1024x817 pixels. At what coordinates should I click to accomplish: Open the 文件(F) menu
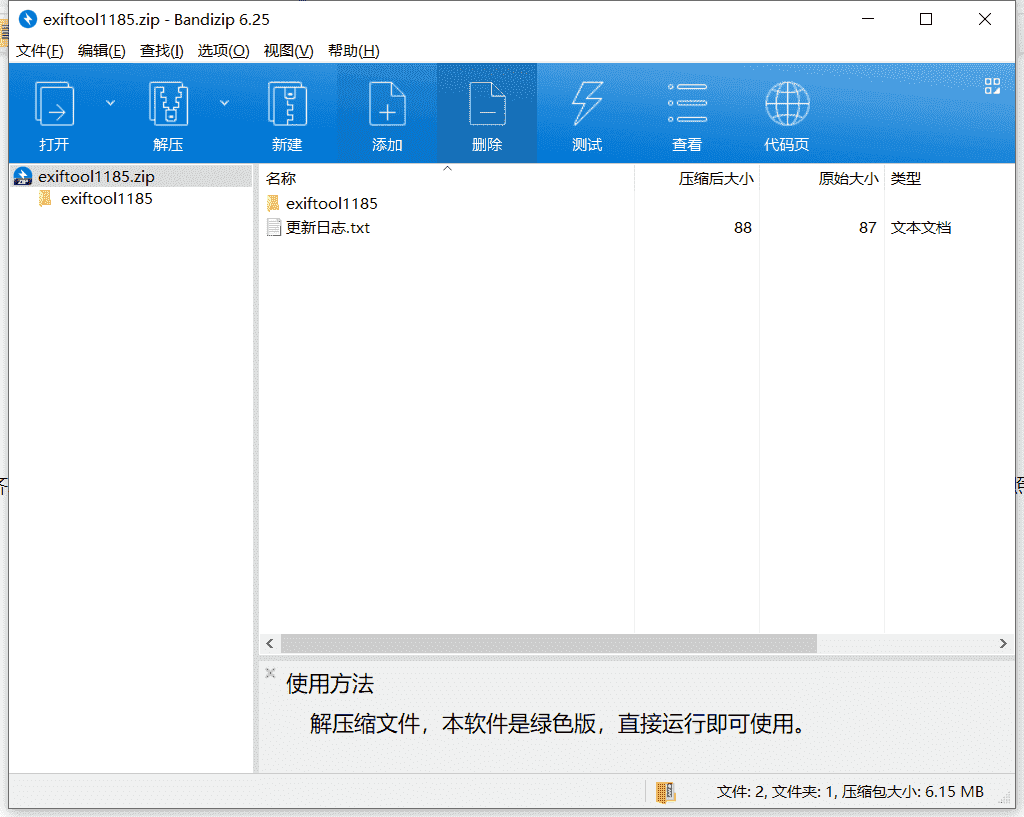point(39,51)
